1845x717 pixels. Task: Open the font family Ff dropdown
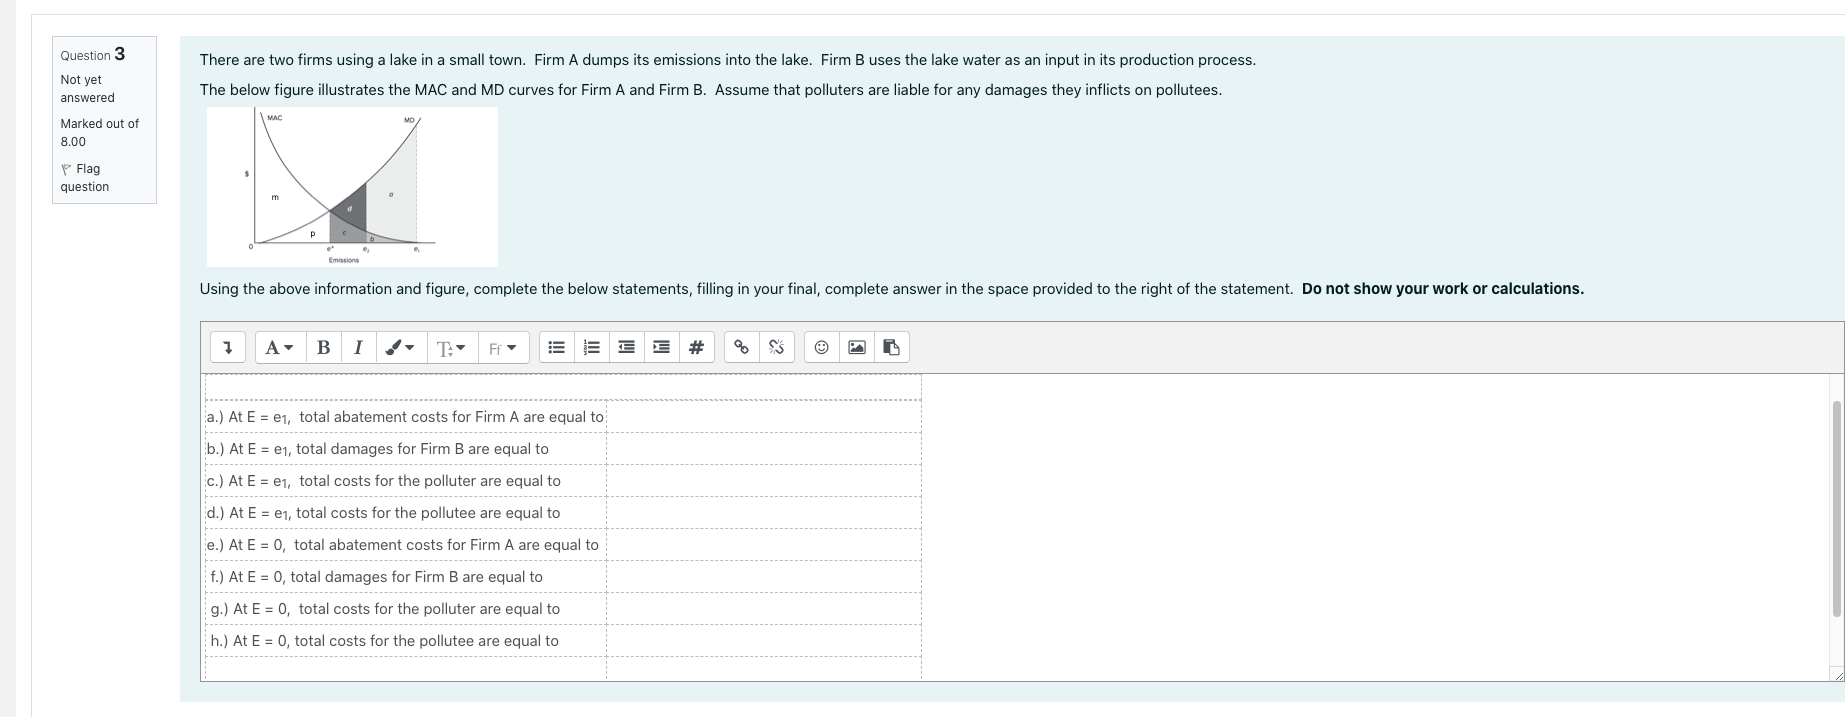click(x=503, y=347)
